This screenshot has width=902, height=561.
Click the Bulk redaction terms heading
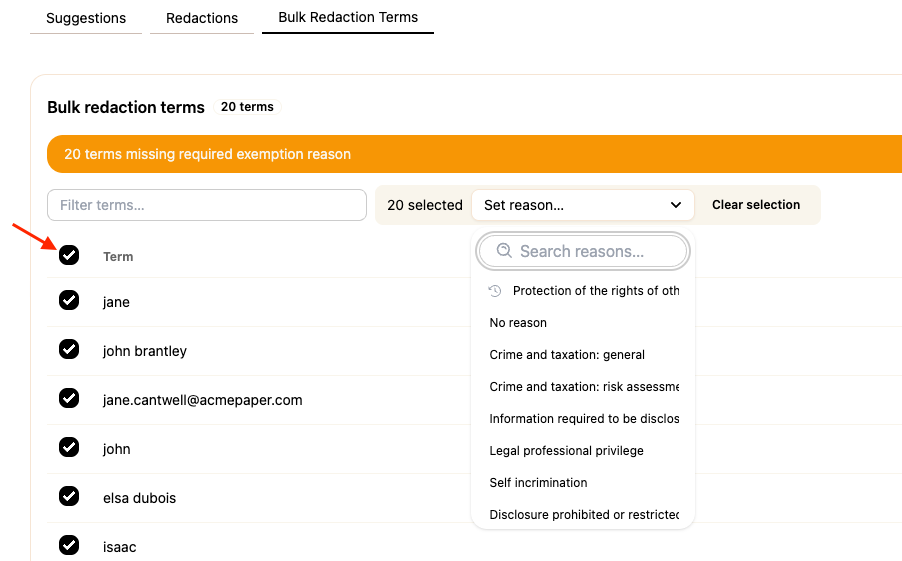(x=126, y=107)
